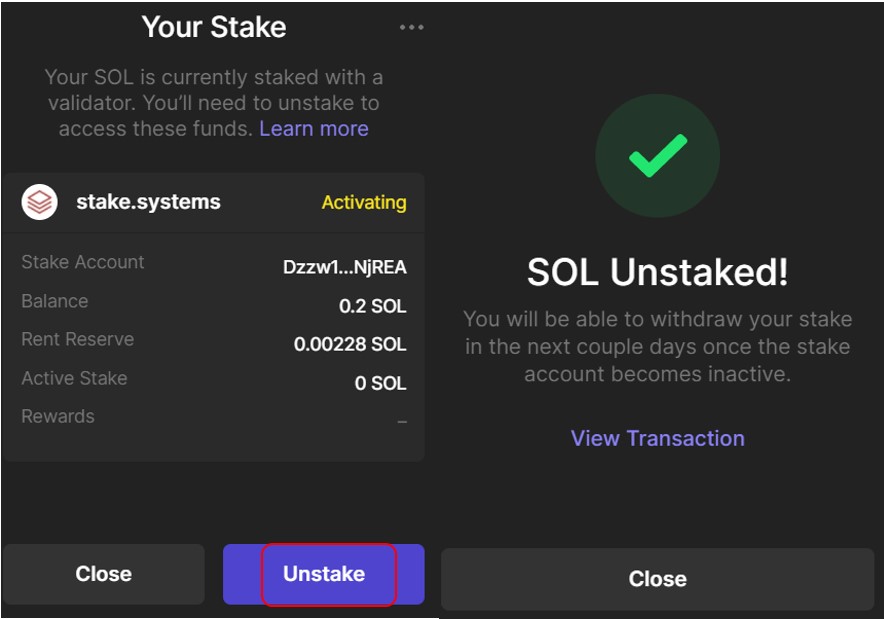Screen dimensions: 884x619
Task: Click the SOL Unstaked! heading
Action: (657, 272)
